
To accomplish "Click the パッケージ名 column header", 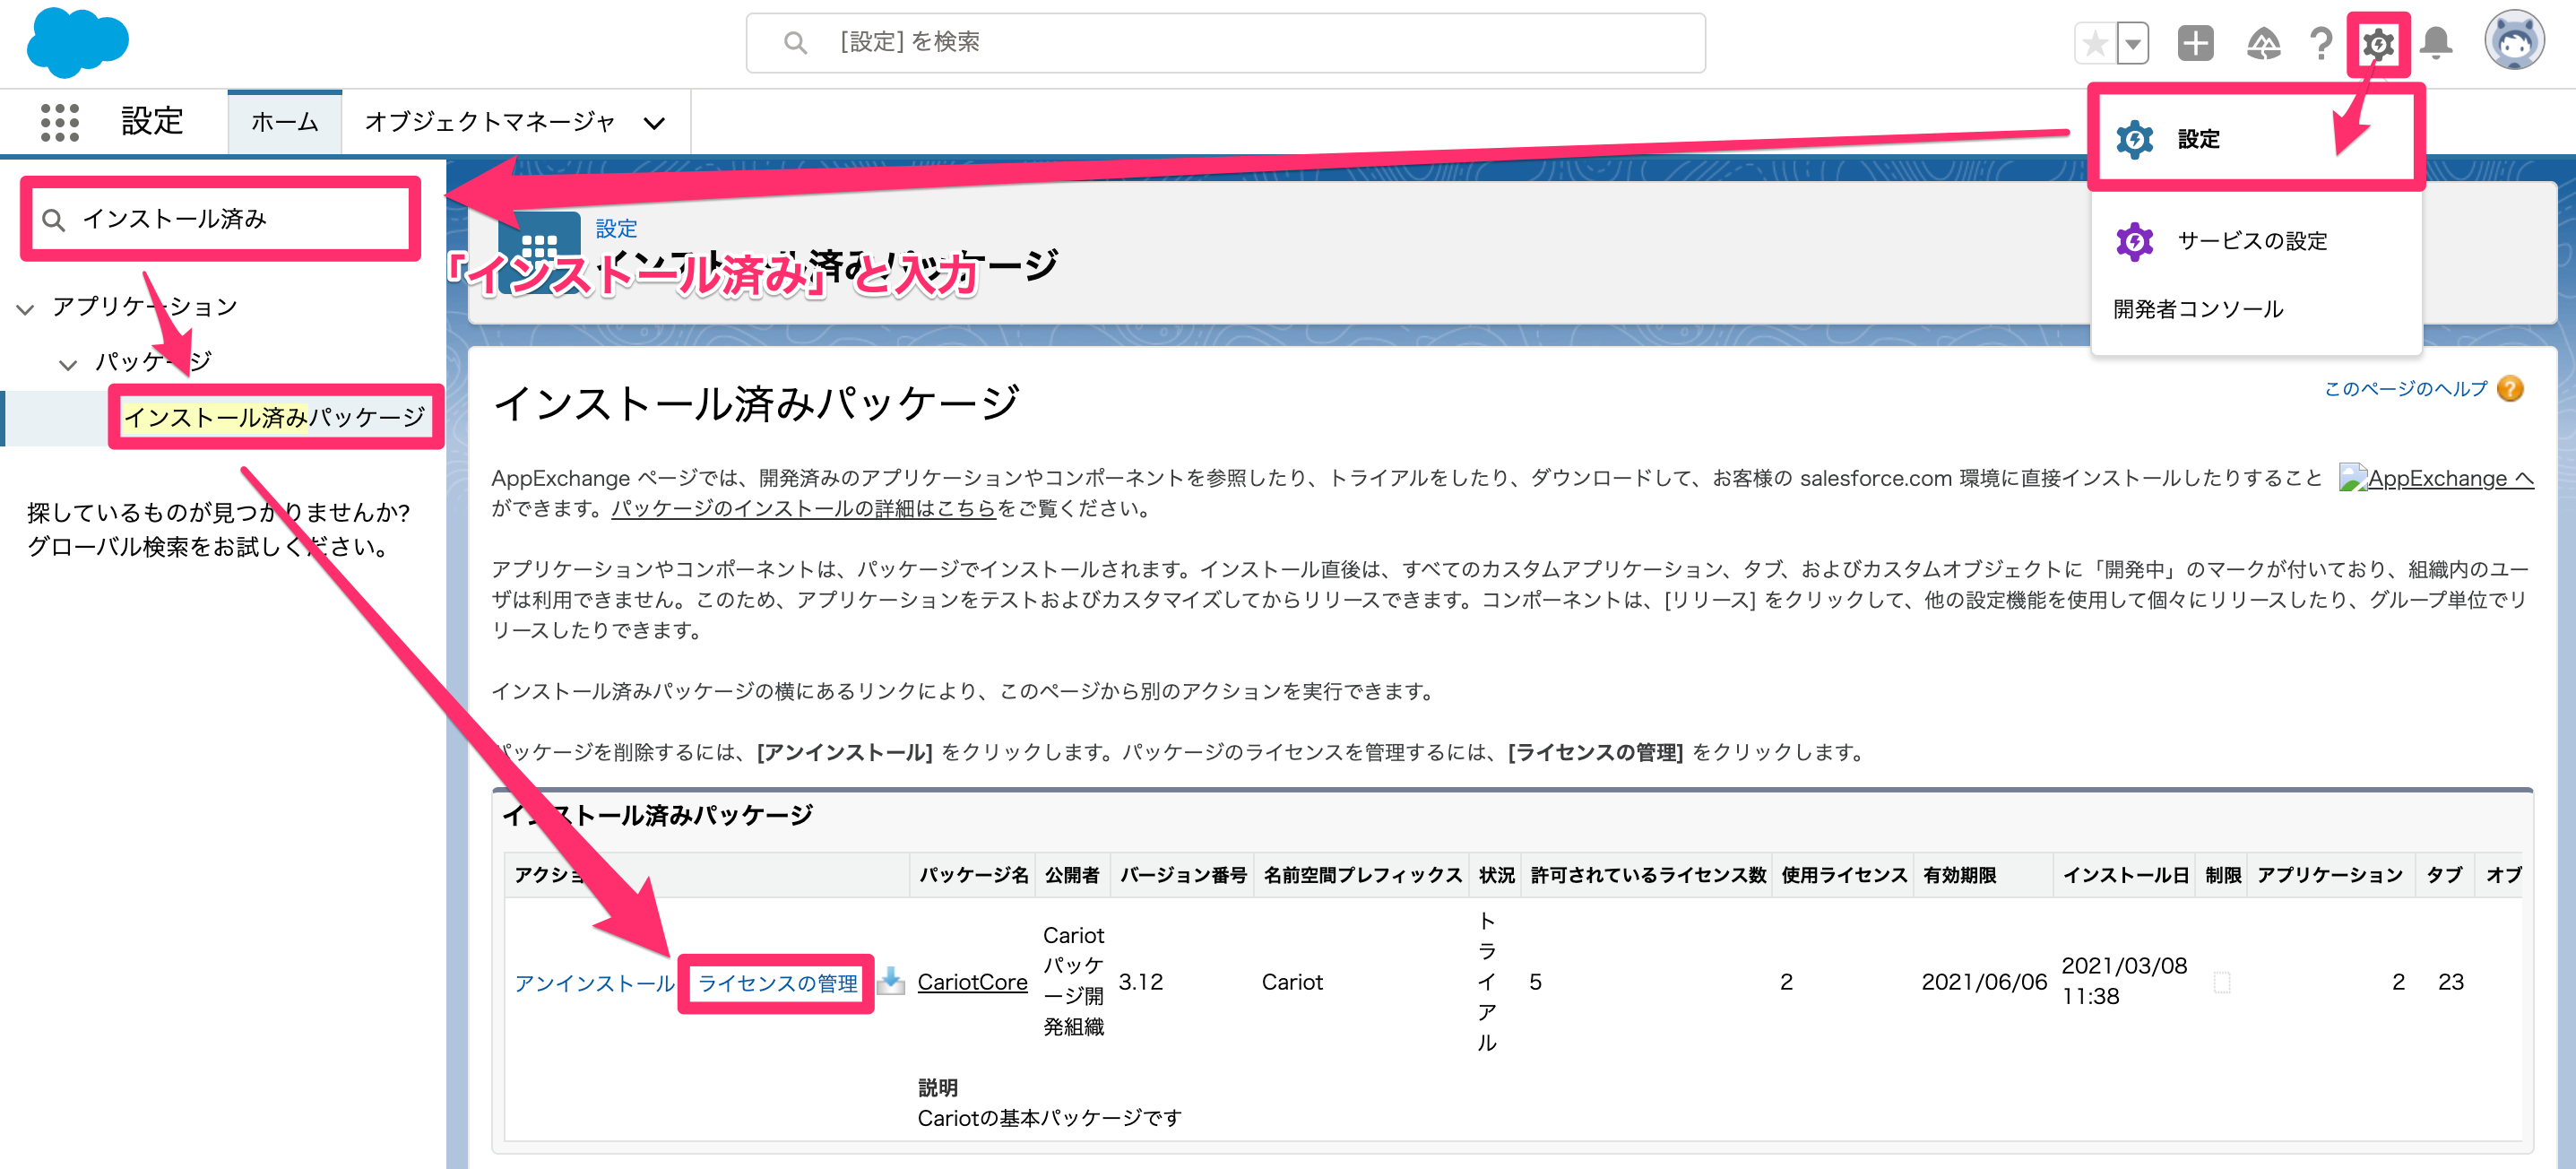I will (973, 875).
